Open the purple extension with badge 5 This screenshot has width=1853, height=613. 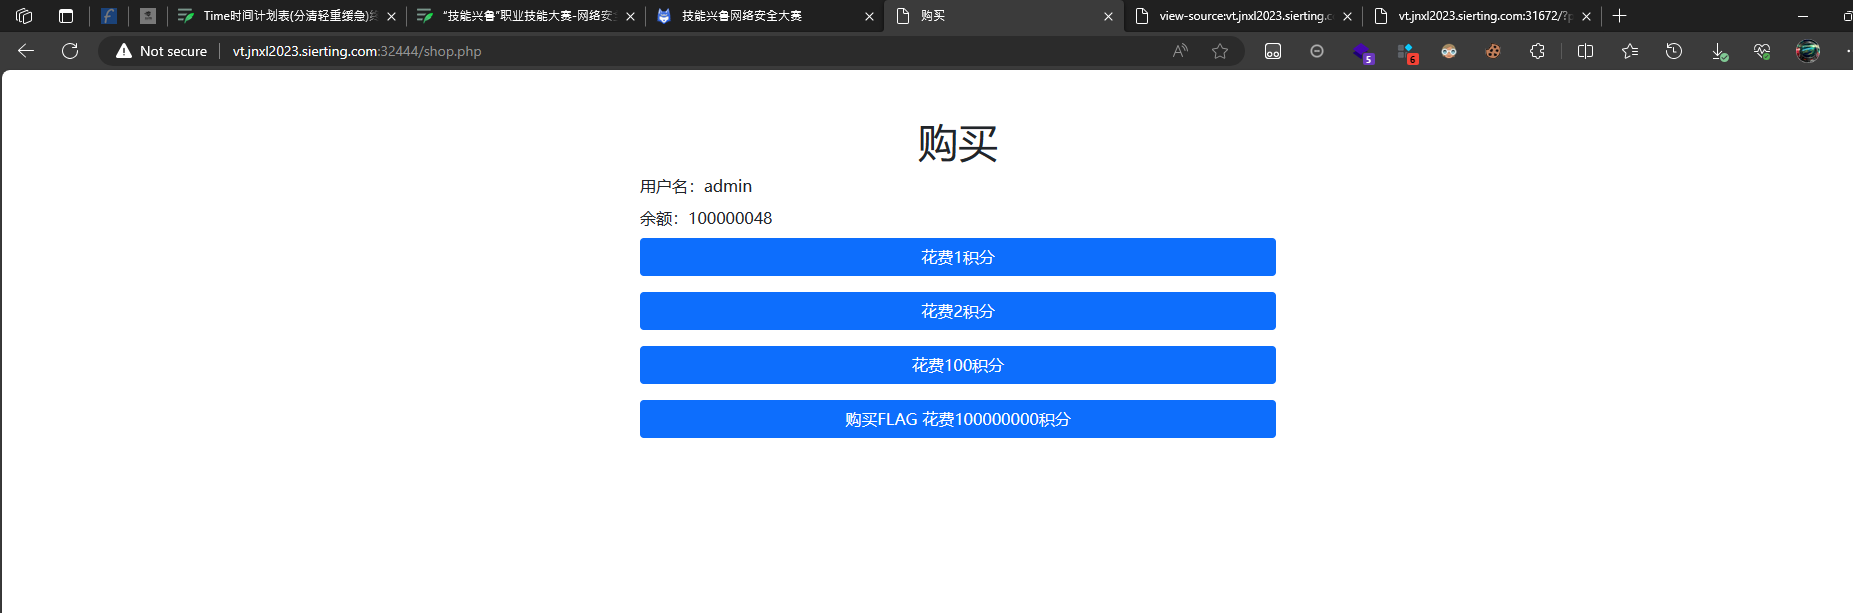[1362, 52]
